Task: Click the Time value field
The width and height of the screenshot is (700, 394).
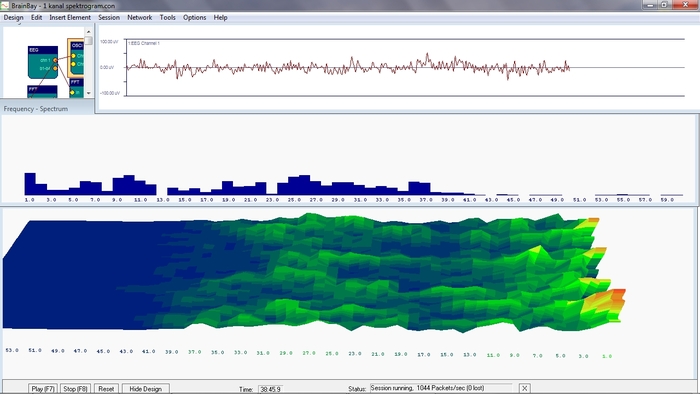Action: tap(271, 389)
